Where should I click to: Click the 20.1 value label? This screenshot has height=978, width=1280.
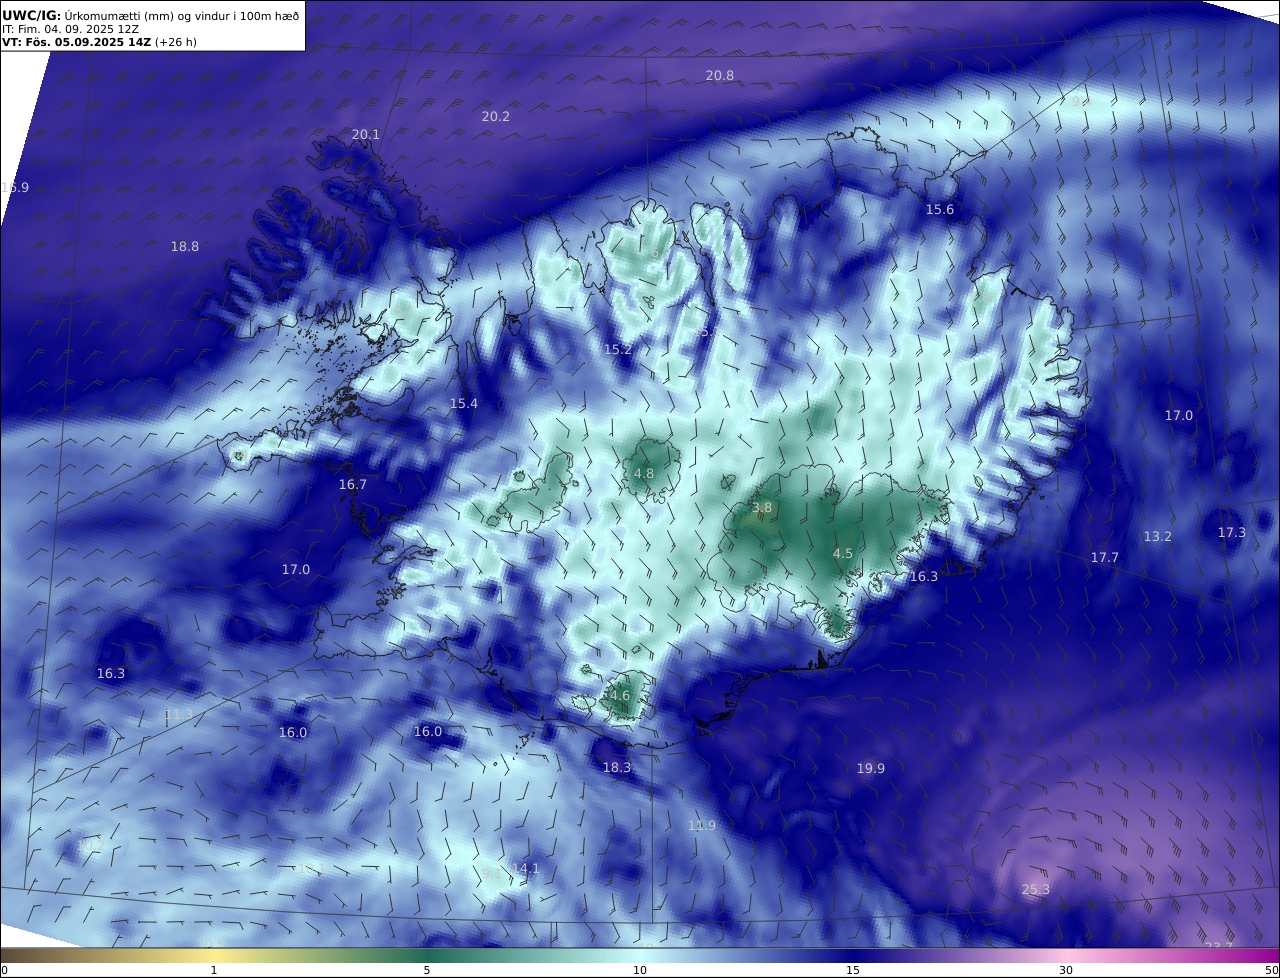coord(366,134)
